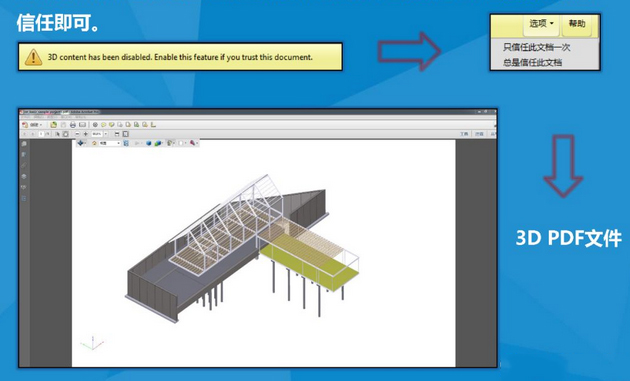Viewport: 630px width, 381px height.
Task: Click the blue cube projection icon
Action: click(x=149, y=143)
